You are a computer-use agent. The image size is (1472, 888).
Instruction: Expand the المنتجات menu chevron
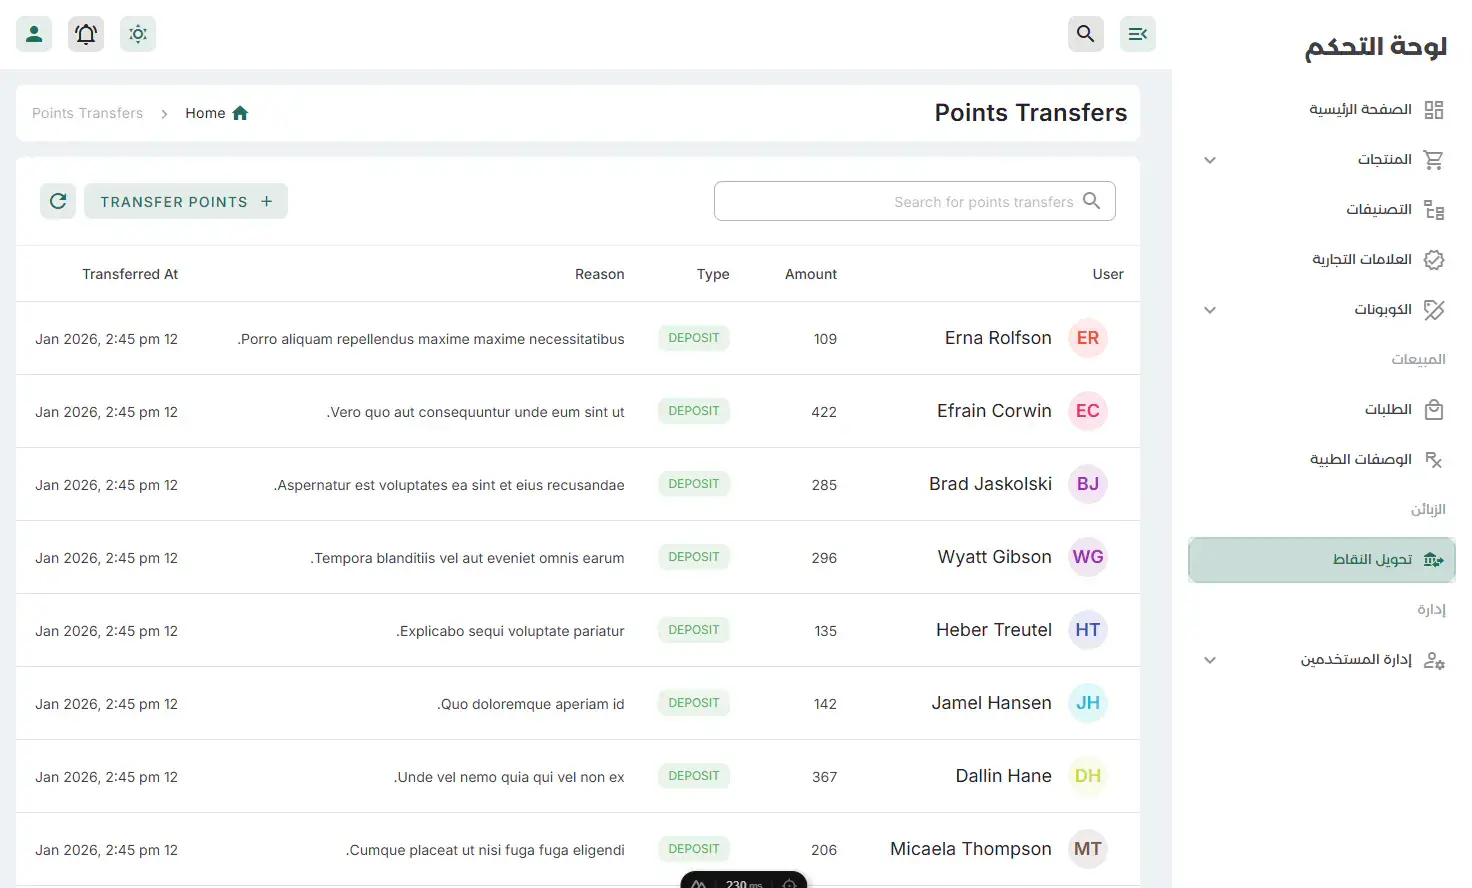(1210, 160)
